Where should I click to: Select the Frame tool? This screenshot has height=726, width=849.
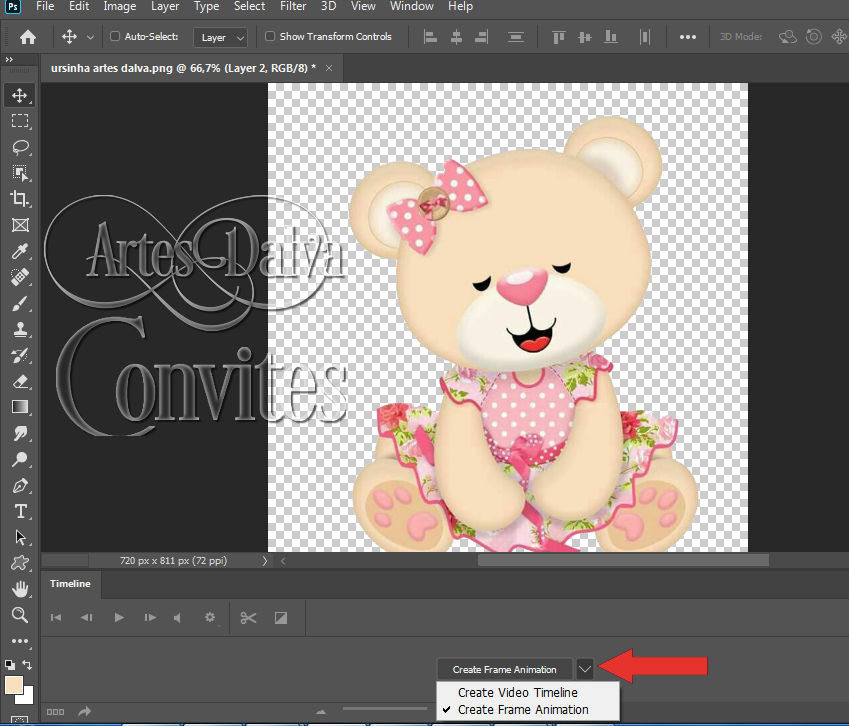point(20,225)
